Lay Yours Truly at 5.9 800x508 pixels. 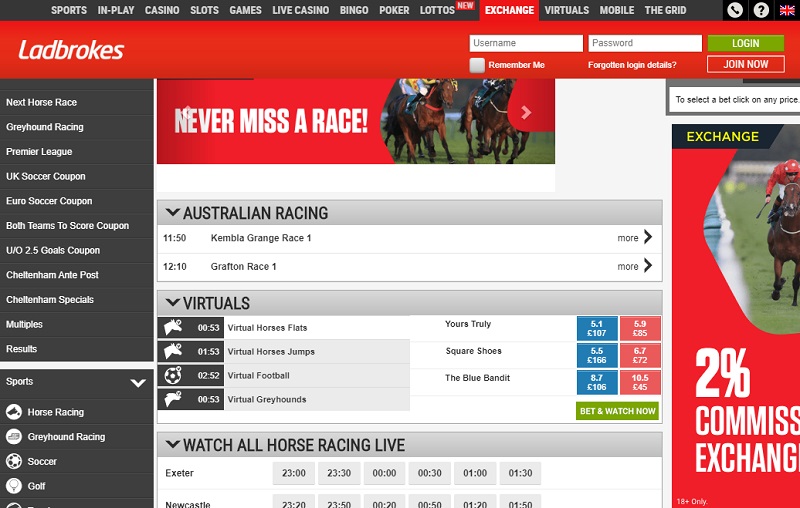coord(640,328)
